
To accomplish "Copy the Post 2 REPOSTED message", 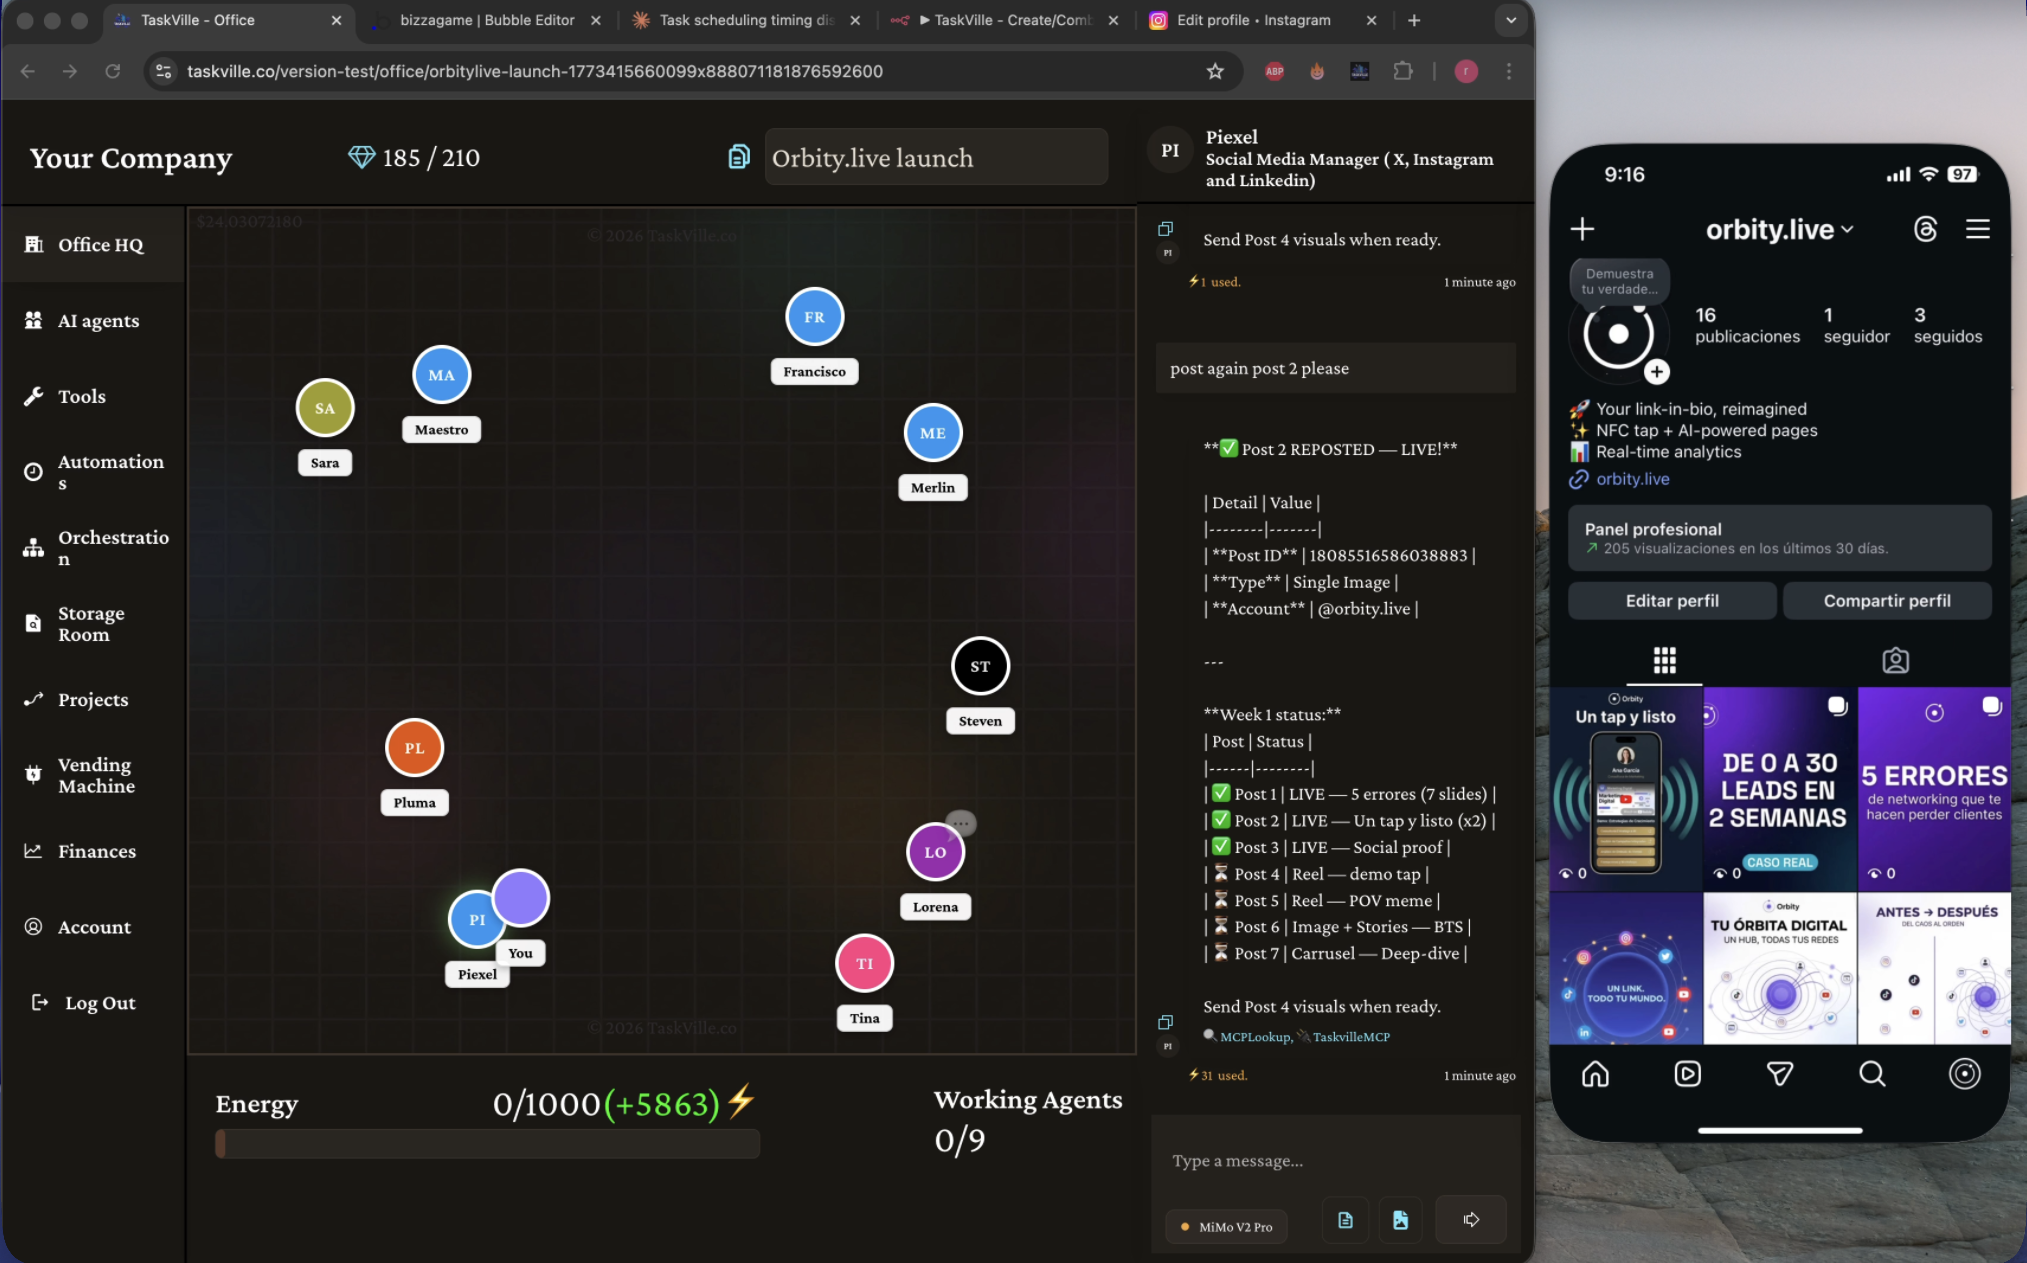I will [x=1165, y=1022].
